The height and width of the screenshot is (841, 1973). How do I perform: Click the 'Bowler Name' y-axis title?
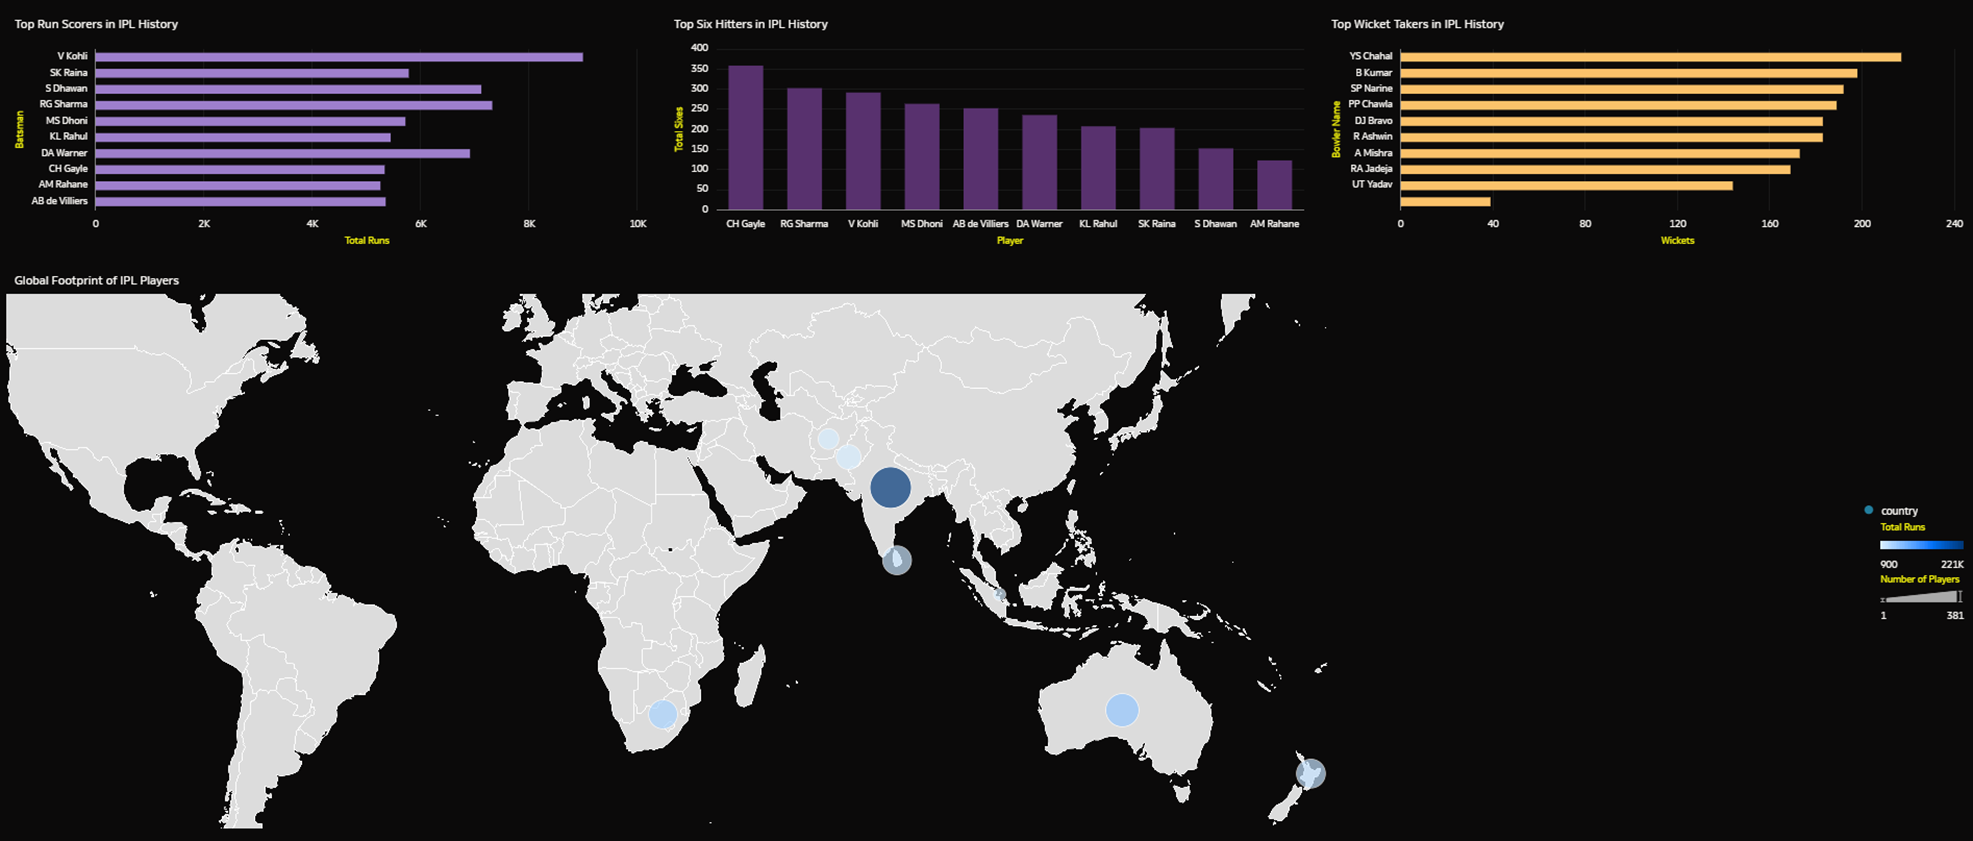(1336, 129)
